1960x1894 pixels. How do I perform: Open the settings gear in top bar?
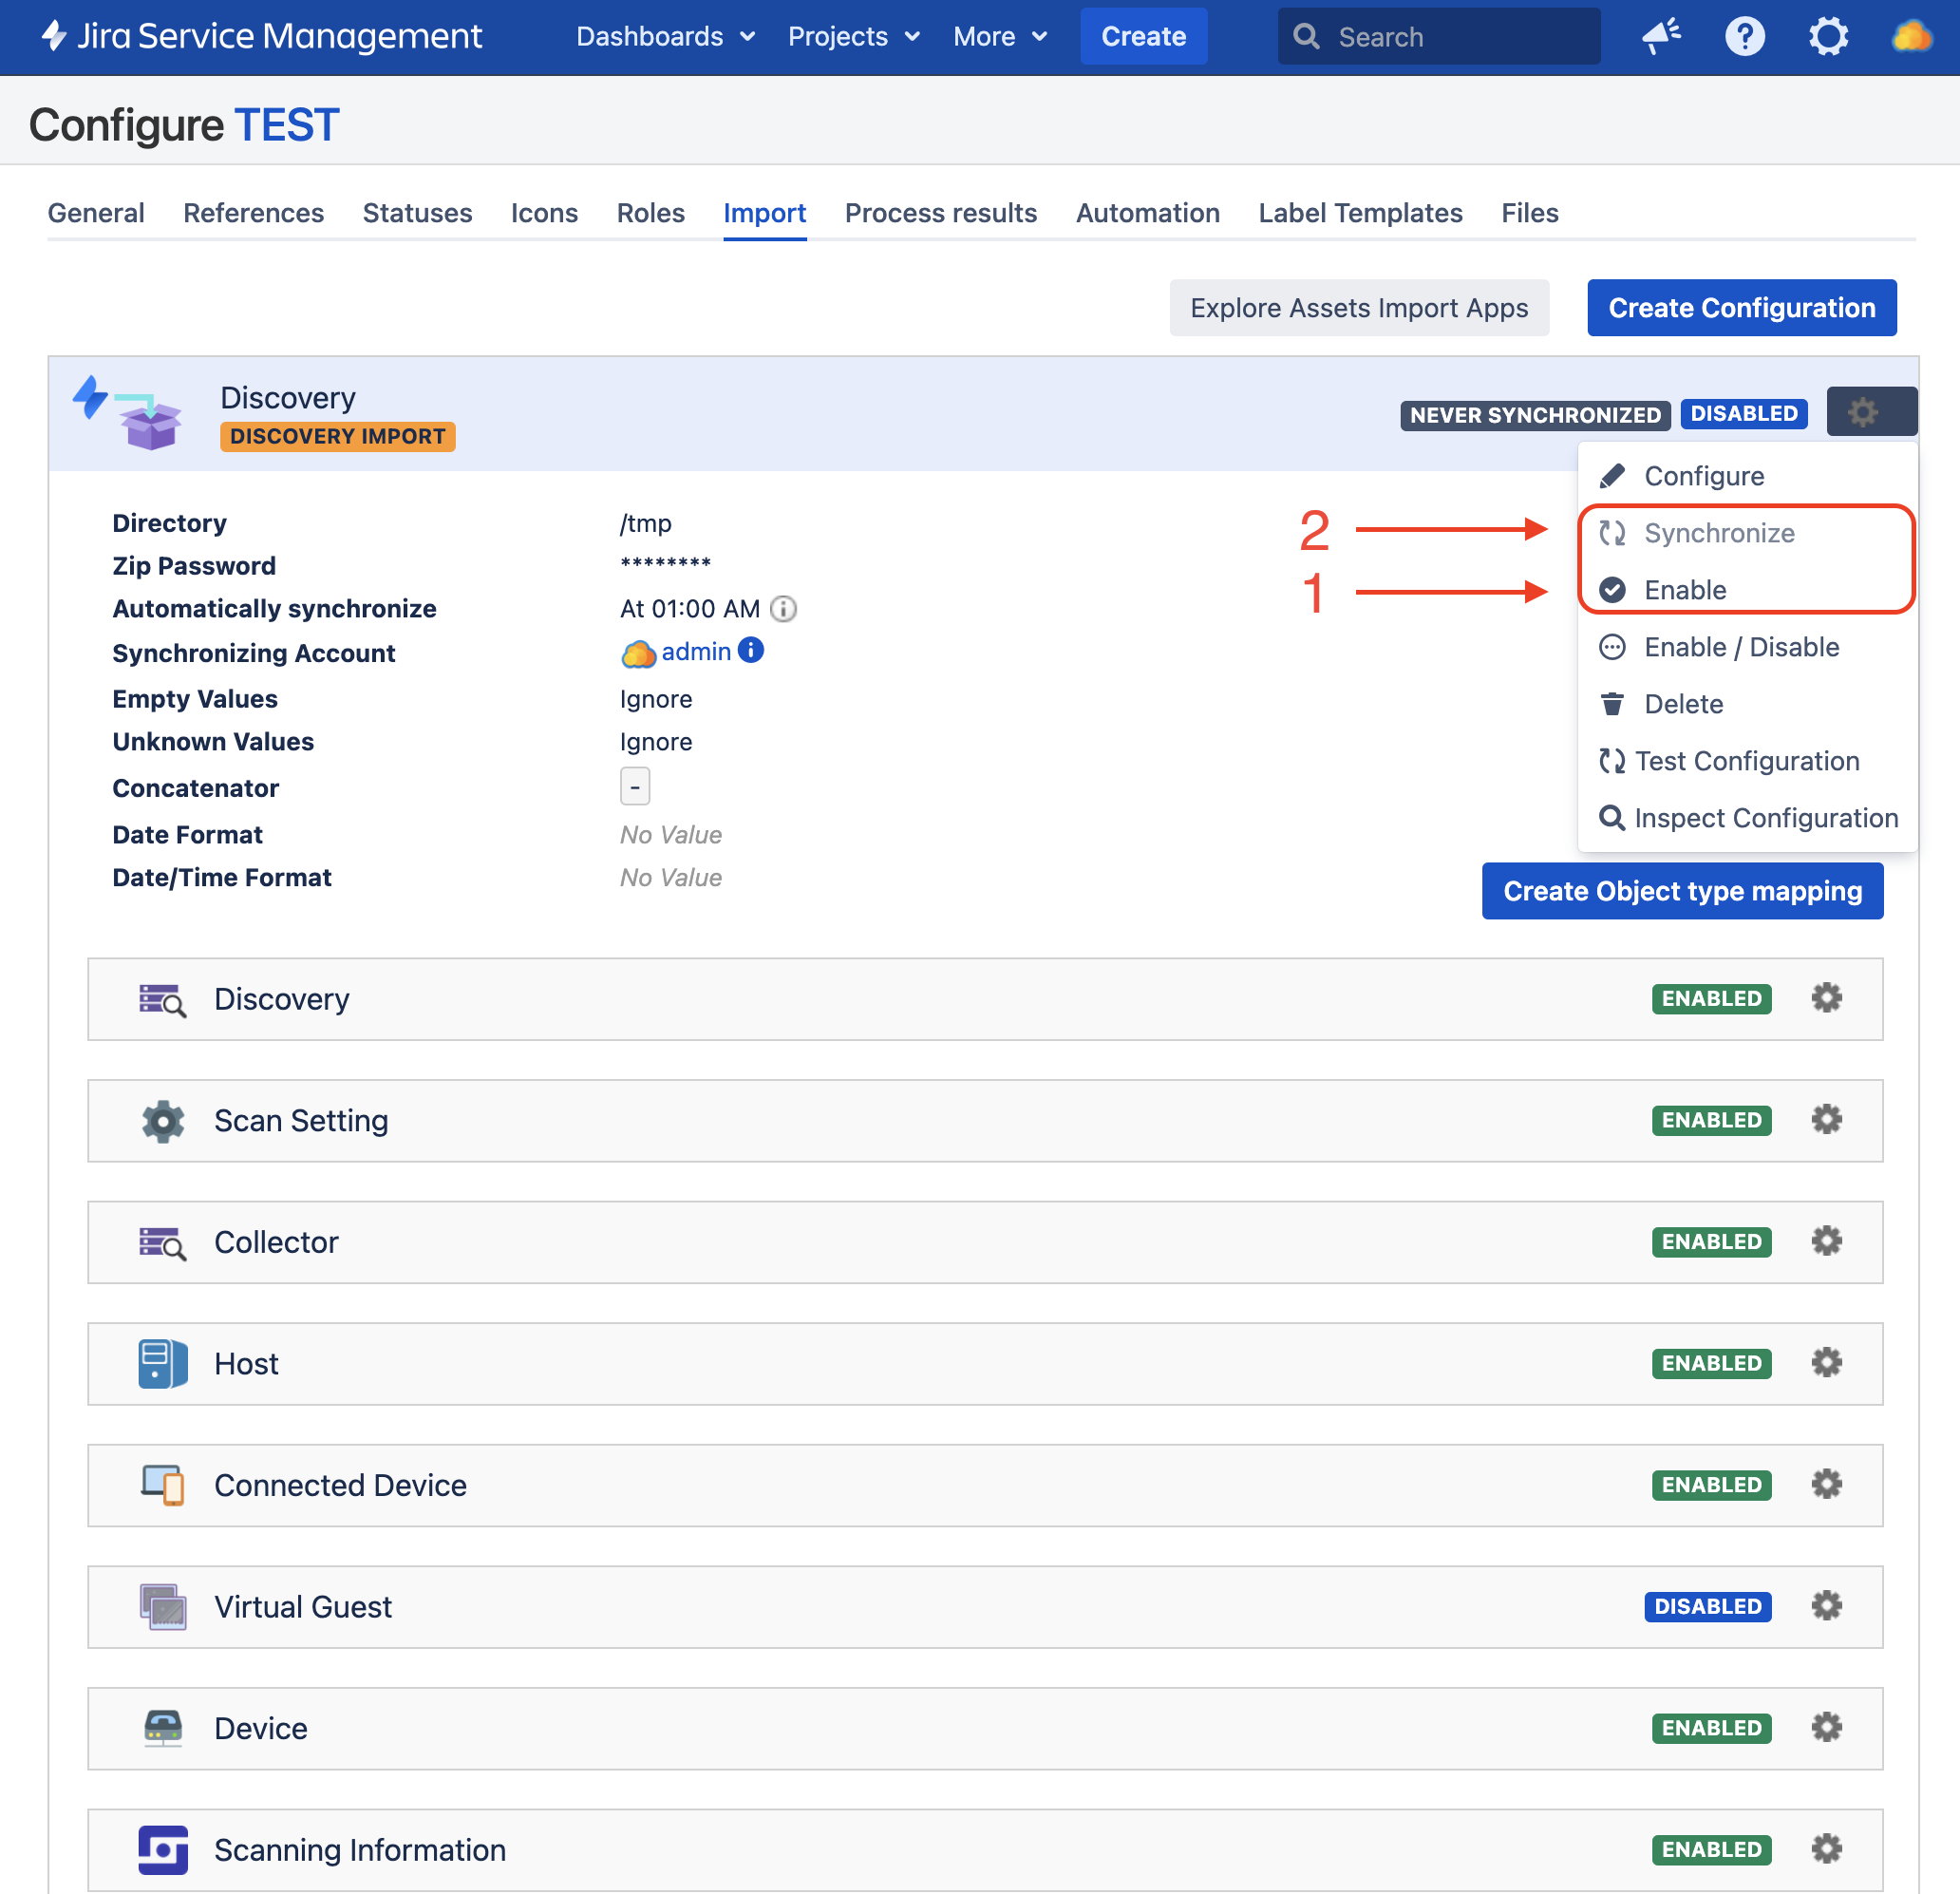point(1828,37)
